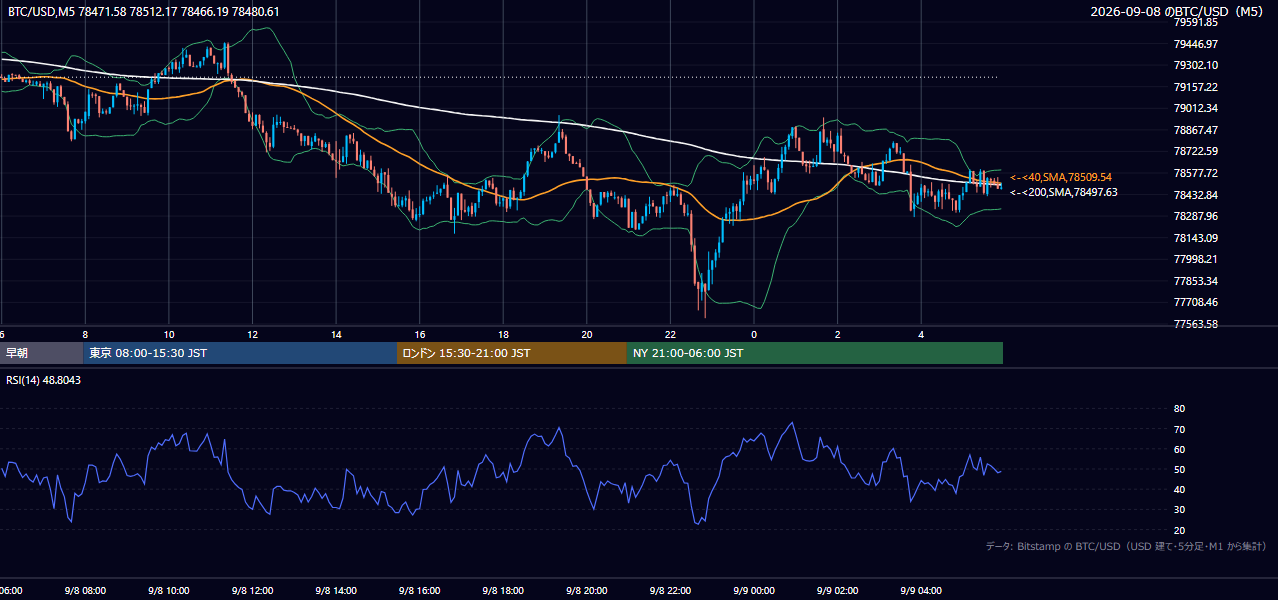Click the RSI 30 level label
Image resolution: width=1278 pixels, height=600 pixels.
point(1179,509)
